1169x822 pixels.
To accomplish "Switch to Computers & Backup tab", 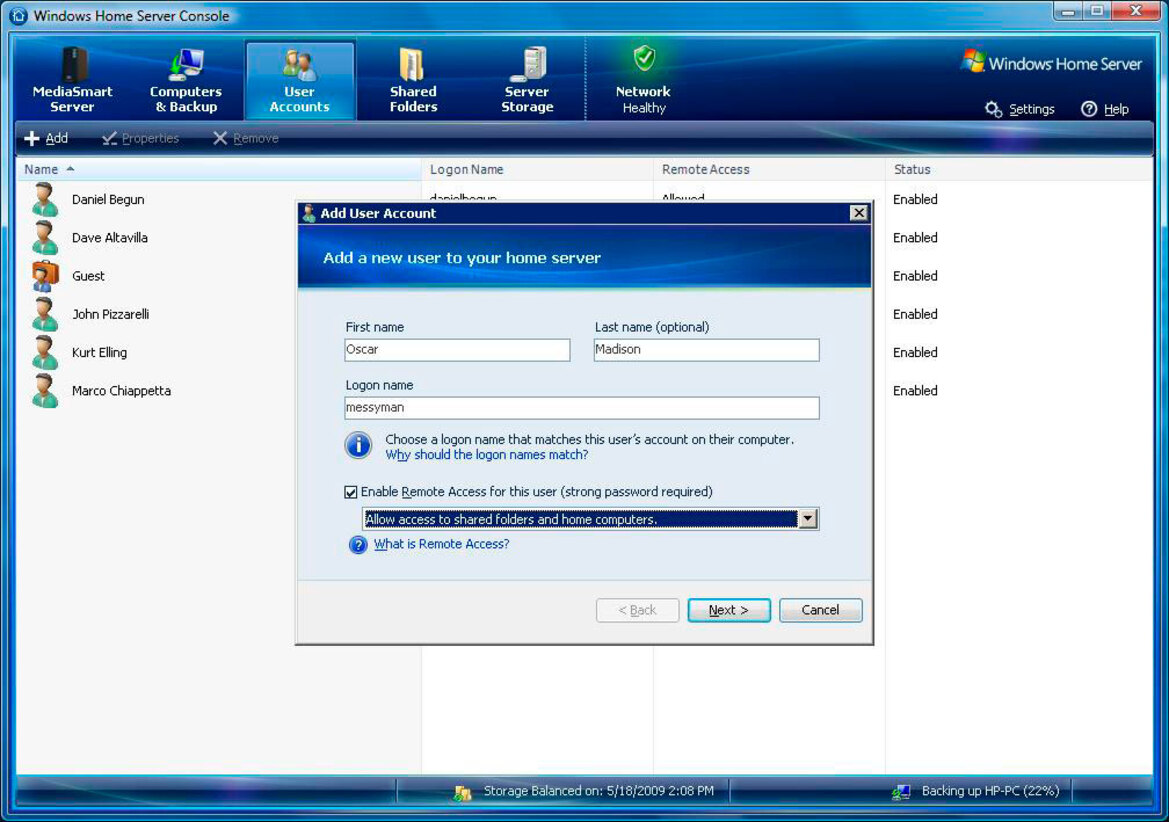I will coord(186,80).
